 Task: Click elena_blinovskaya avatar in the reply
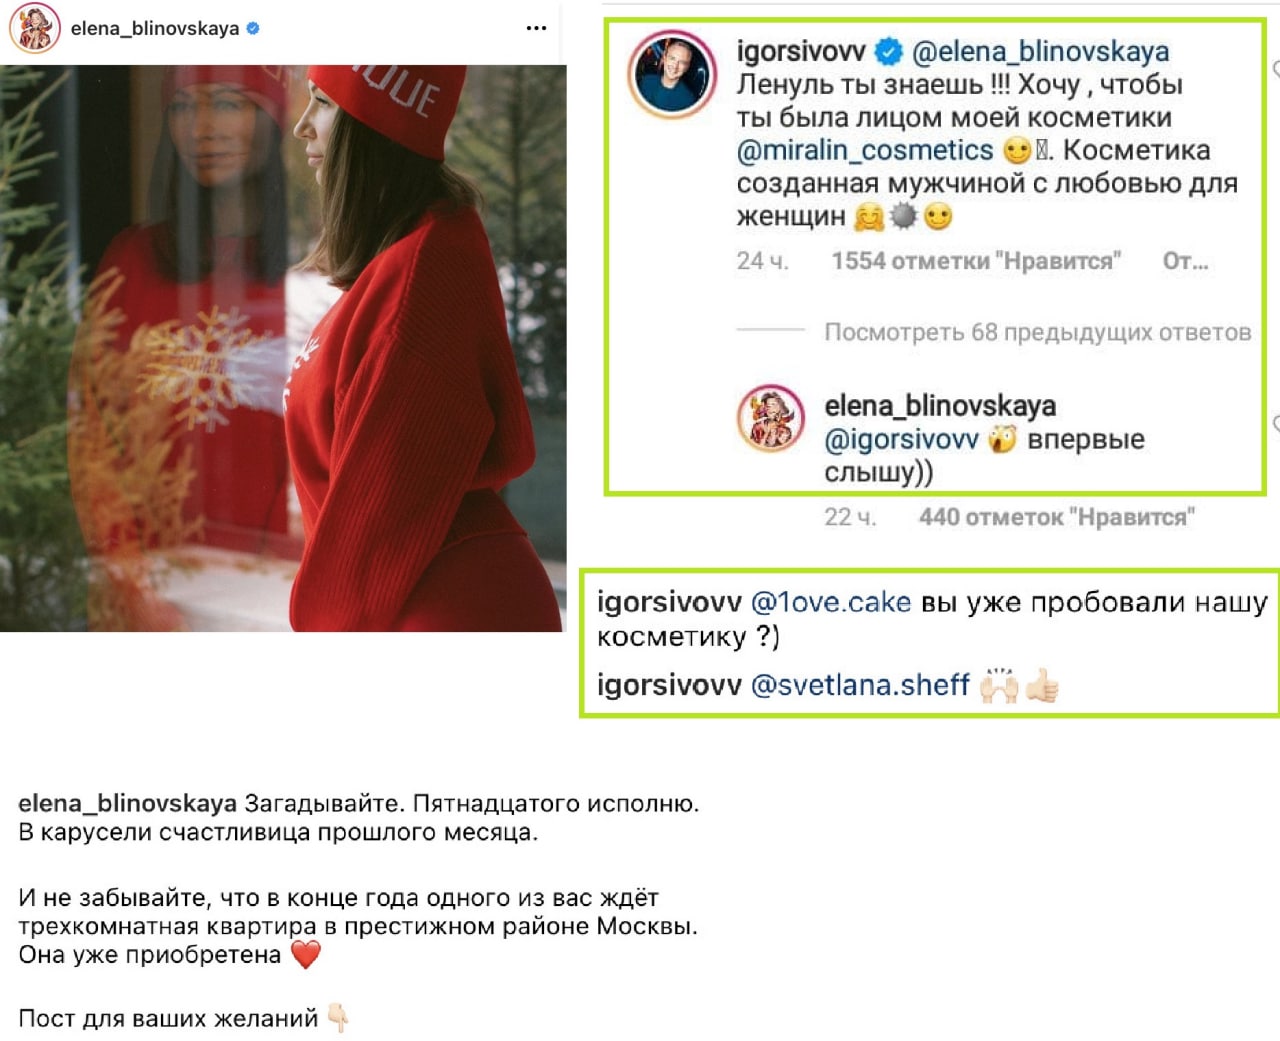pos(770,418)
